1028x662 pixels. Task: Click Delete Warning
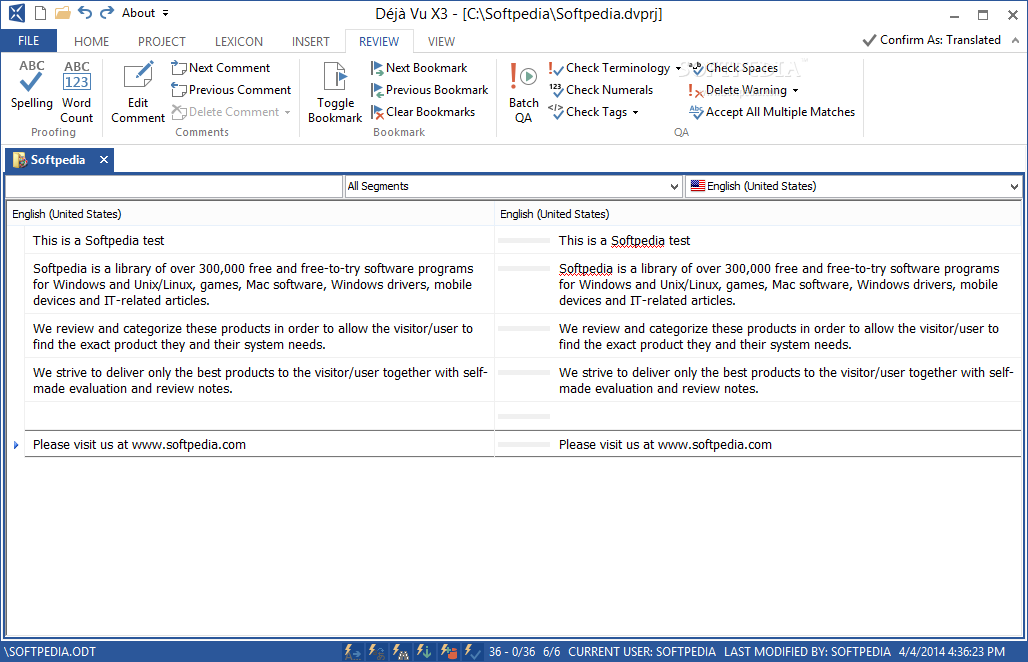(738, 90)
